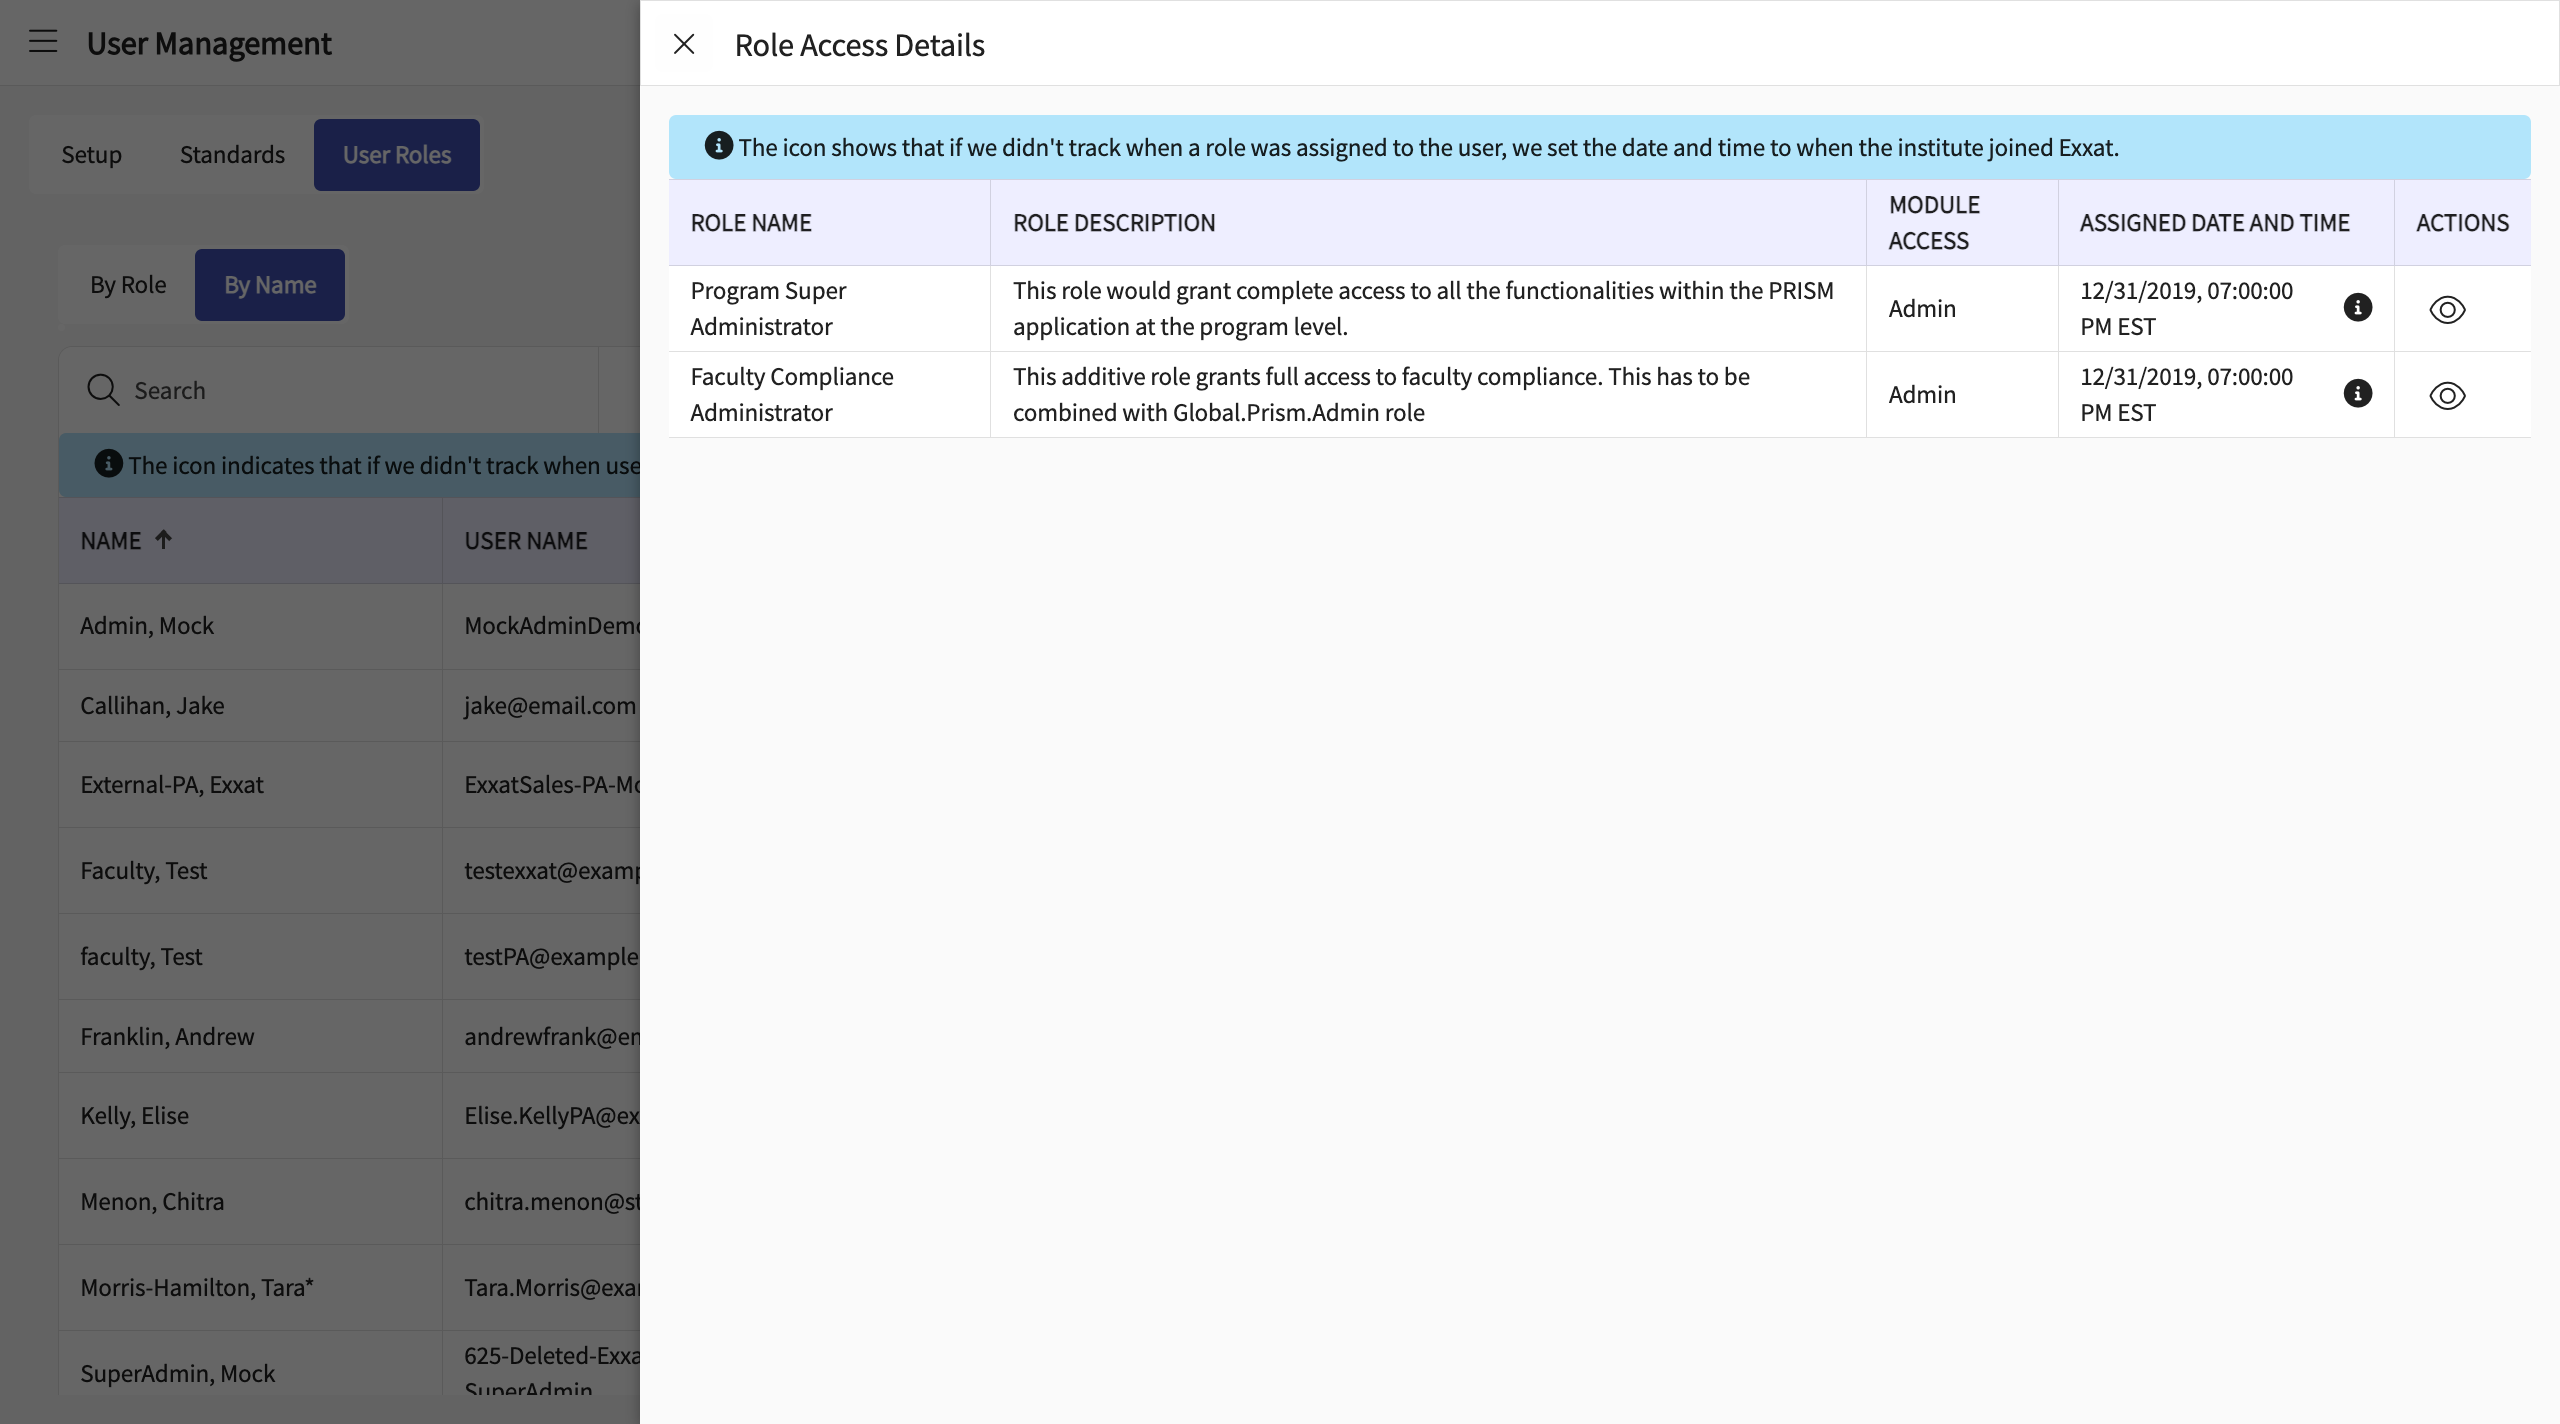Click the USER NAME column header

525,541
